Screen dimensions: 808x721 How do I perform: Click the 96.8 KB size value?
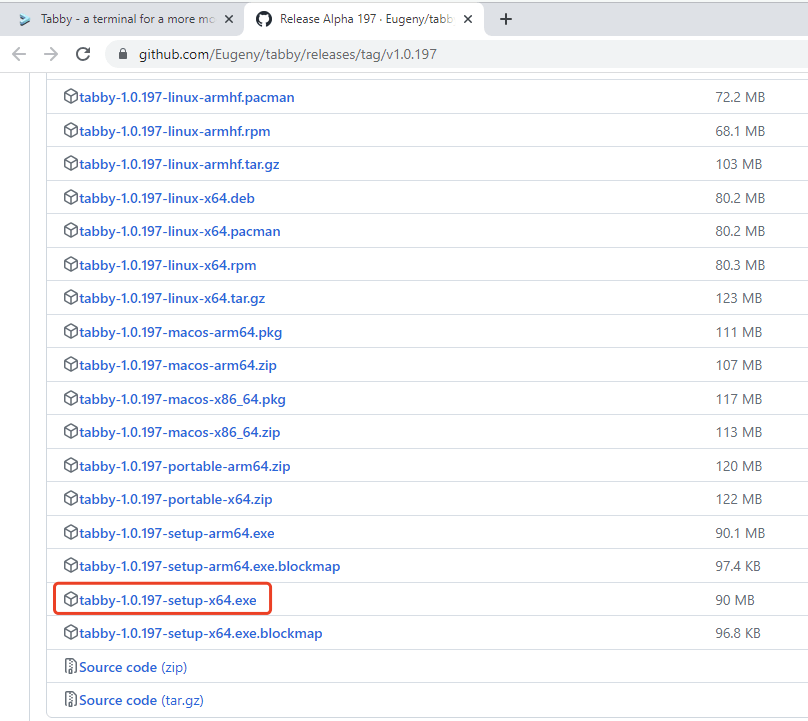(738, 633)
